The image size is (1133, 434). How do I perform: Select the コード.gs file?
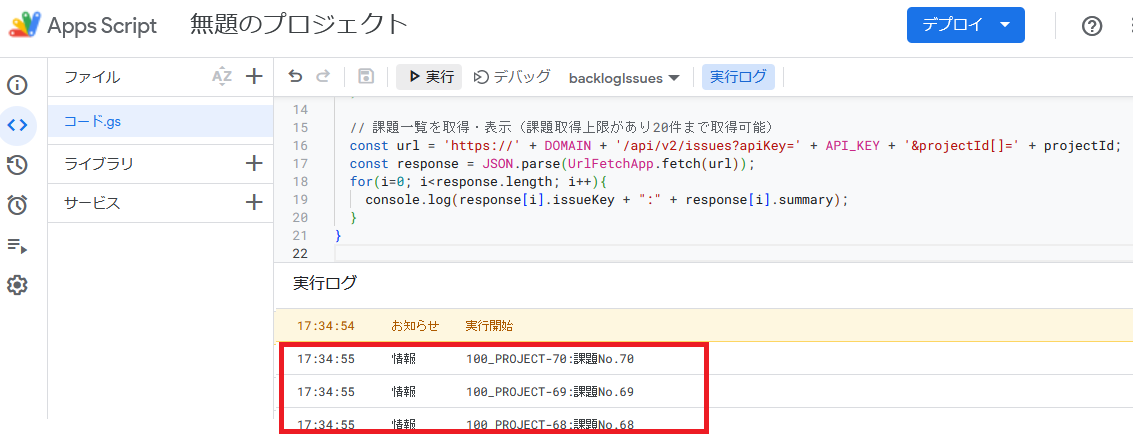click(x=160, y=121)
